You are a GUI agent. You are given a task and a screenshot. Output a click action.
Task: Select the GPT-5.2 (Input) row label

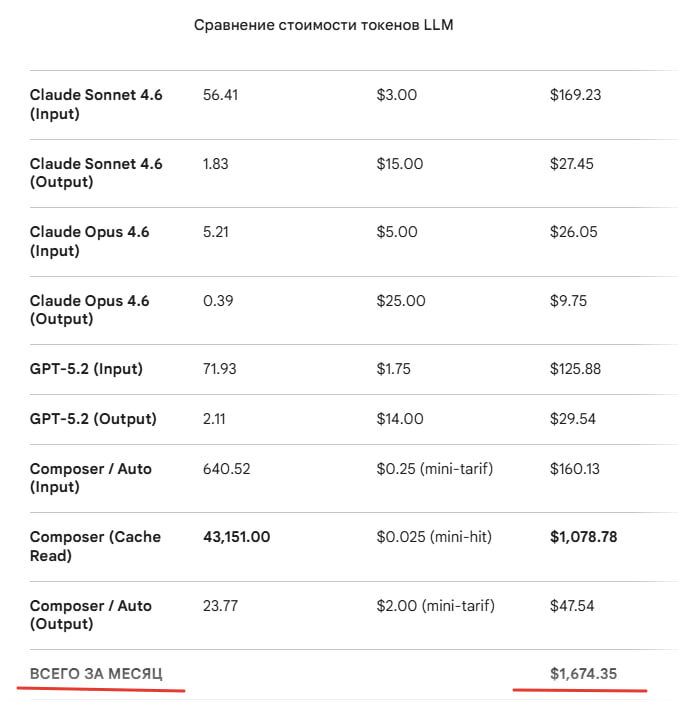tap(86, 369)
